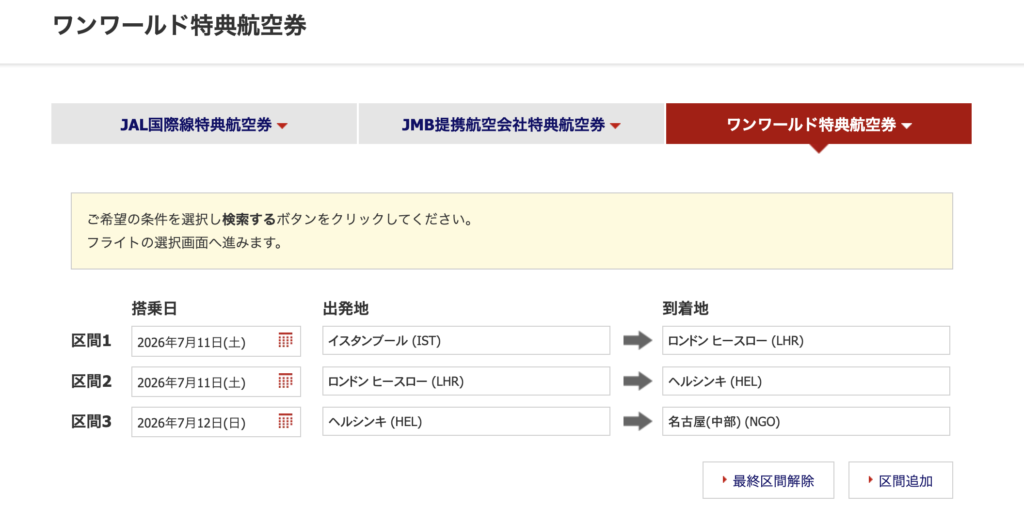The height and width of the screenshot is (508, 1024).
Task: Click 区間1 date field 2026年7月11日(土)
Action: click(200, 342)
